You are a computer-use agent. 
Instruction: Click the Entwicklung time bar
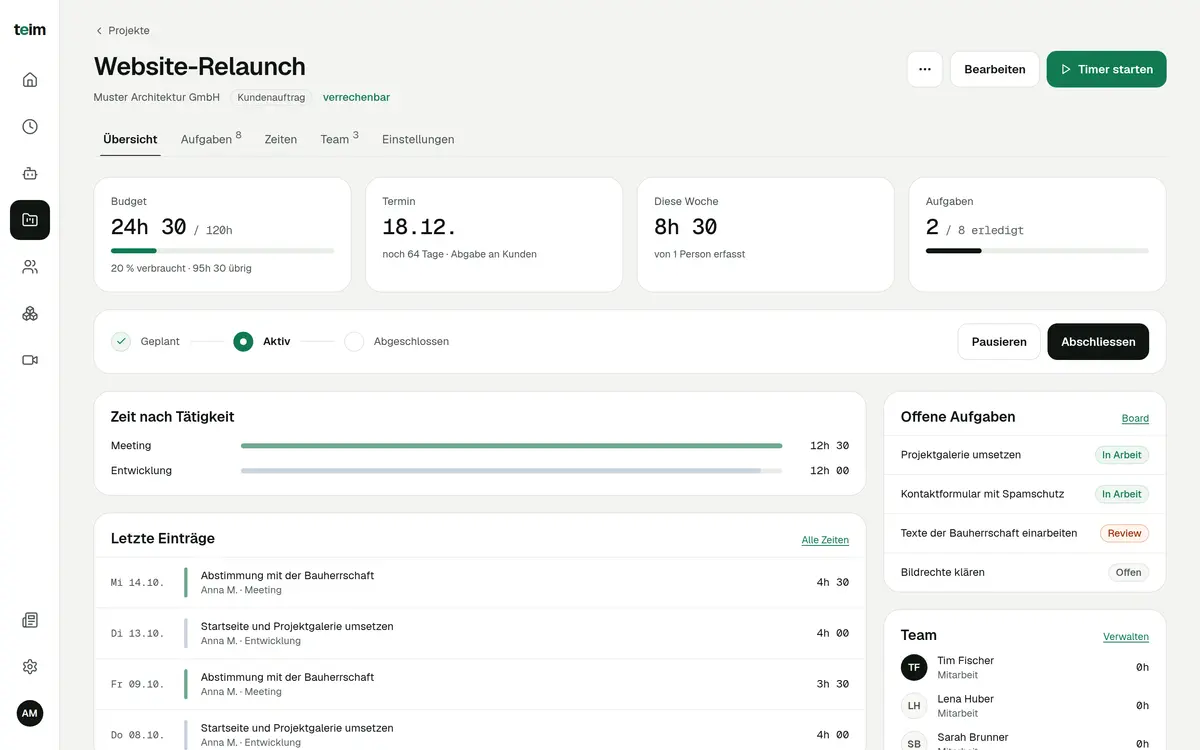[512, 471]
